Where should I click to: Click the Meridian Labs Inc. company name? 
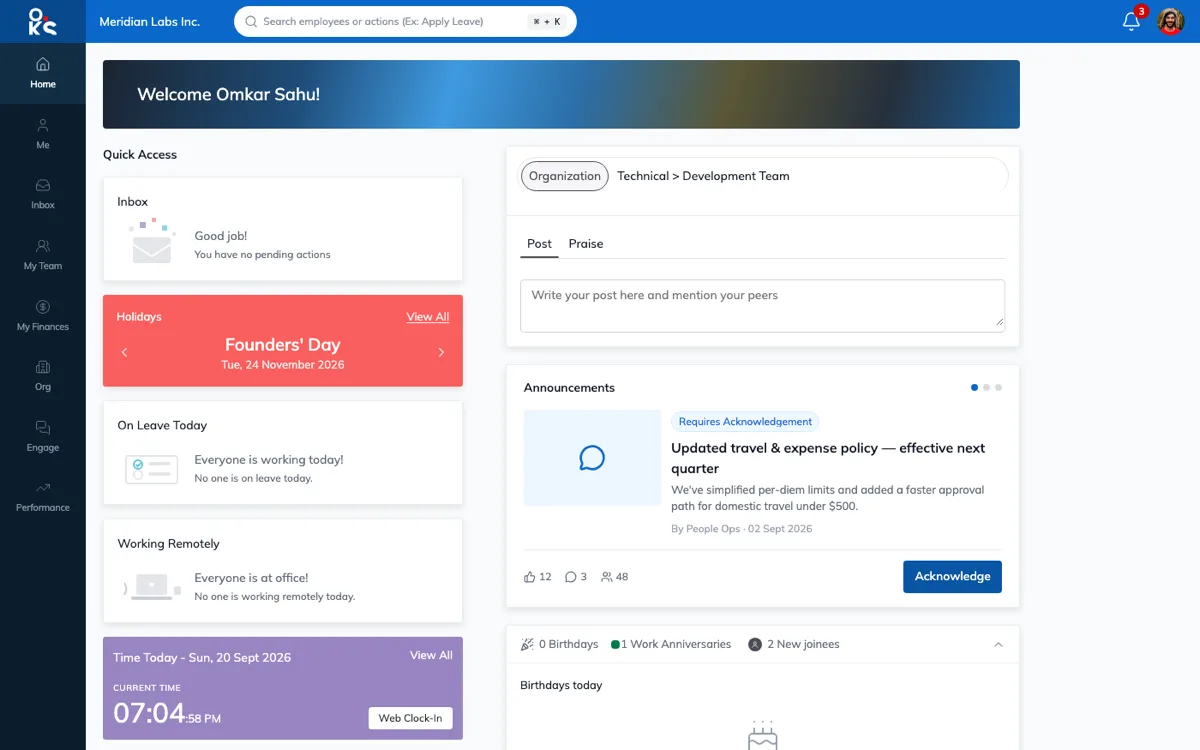coord(150,21)
